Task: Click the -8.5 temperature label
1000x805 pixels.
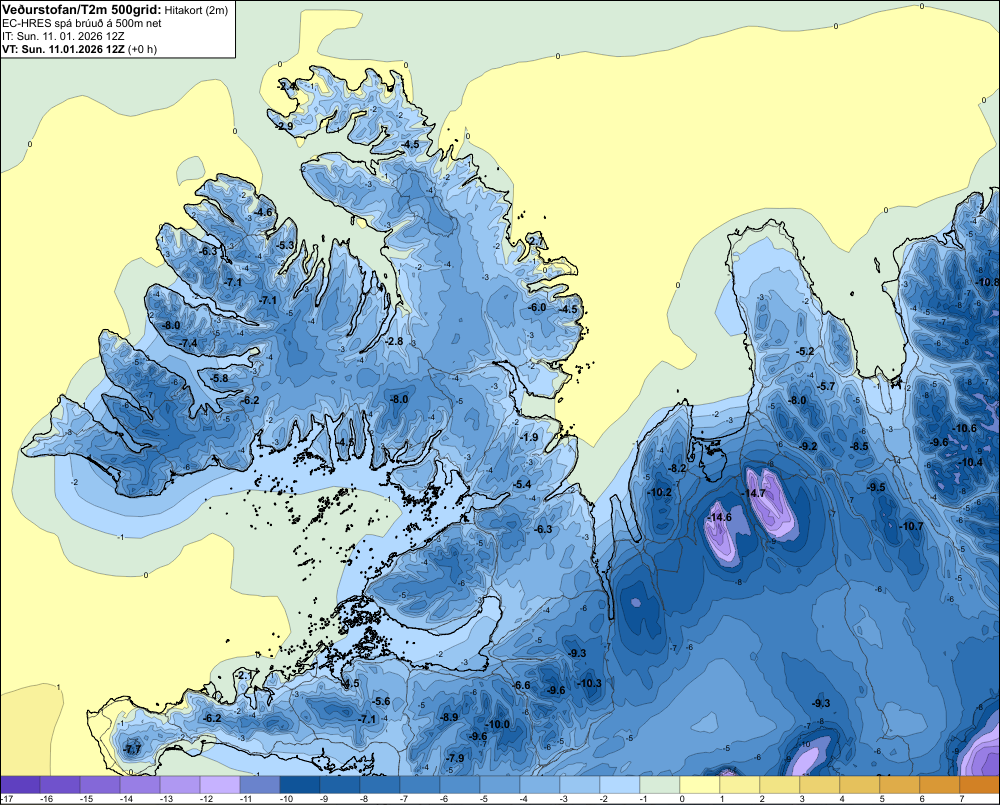Action: click(x=860, y=447)
